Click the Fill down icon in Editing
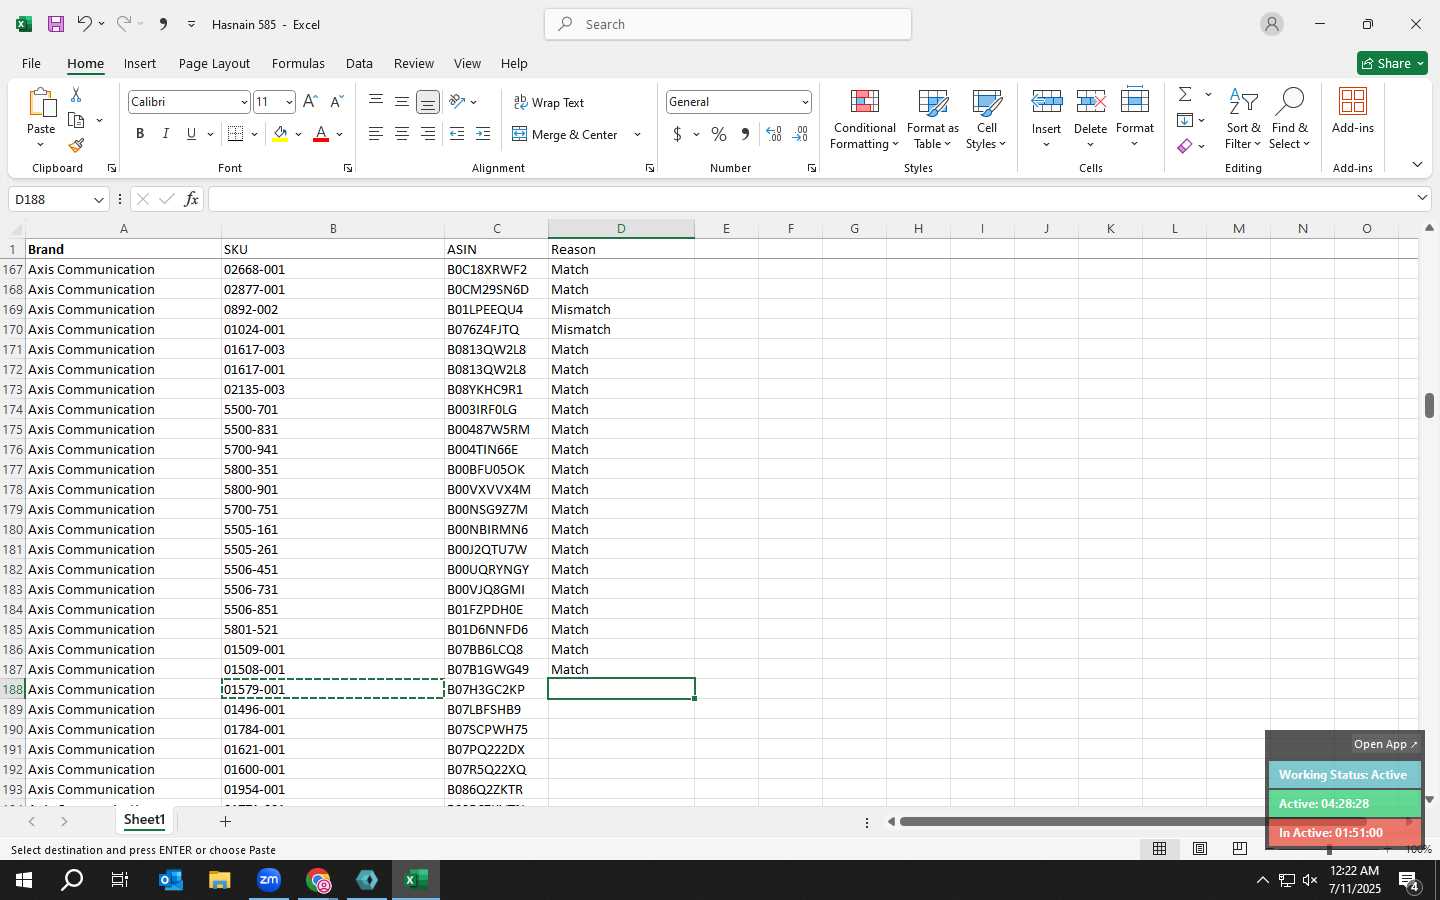Screen dimensions: 1440x900 click(x=1185, y=120)
